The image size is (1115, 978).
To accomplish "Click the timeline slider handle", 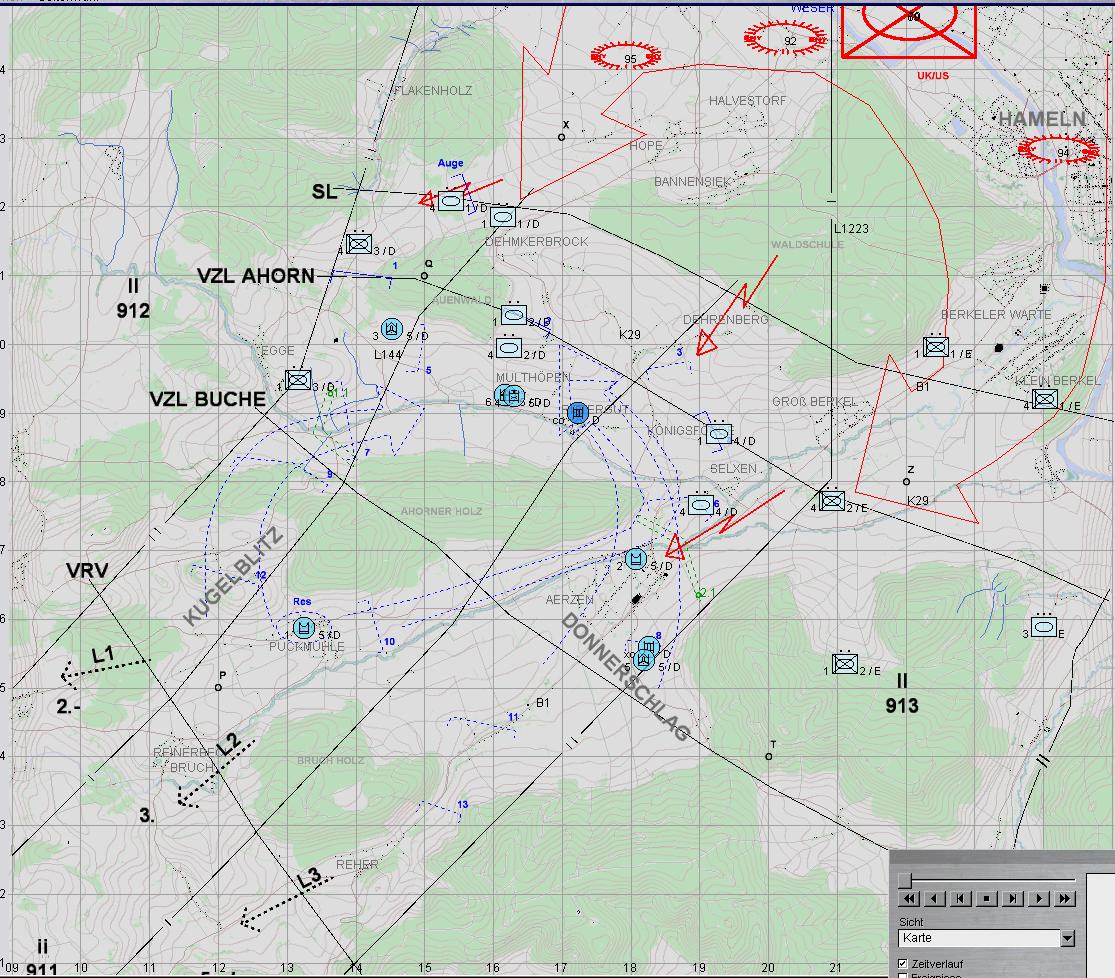I will tap(905, 881).
